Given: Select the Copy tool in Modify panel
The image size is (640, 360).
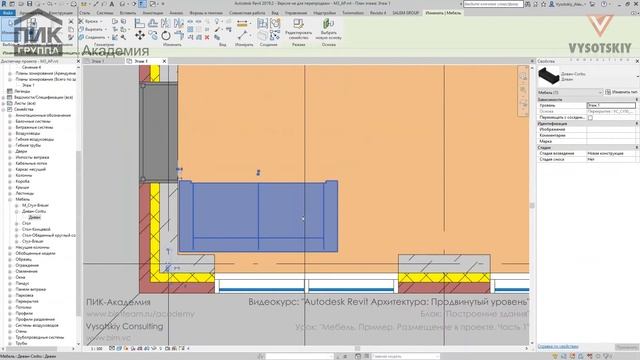Looking at the screenshot, I should click(x=153, y=36).
